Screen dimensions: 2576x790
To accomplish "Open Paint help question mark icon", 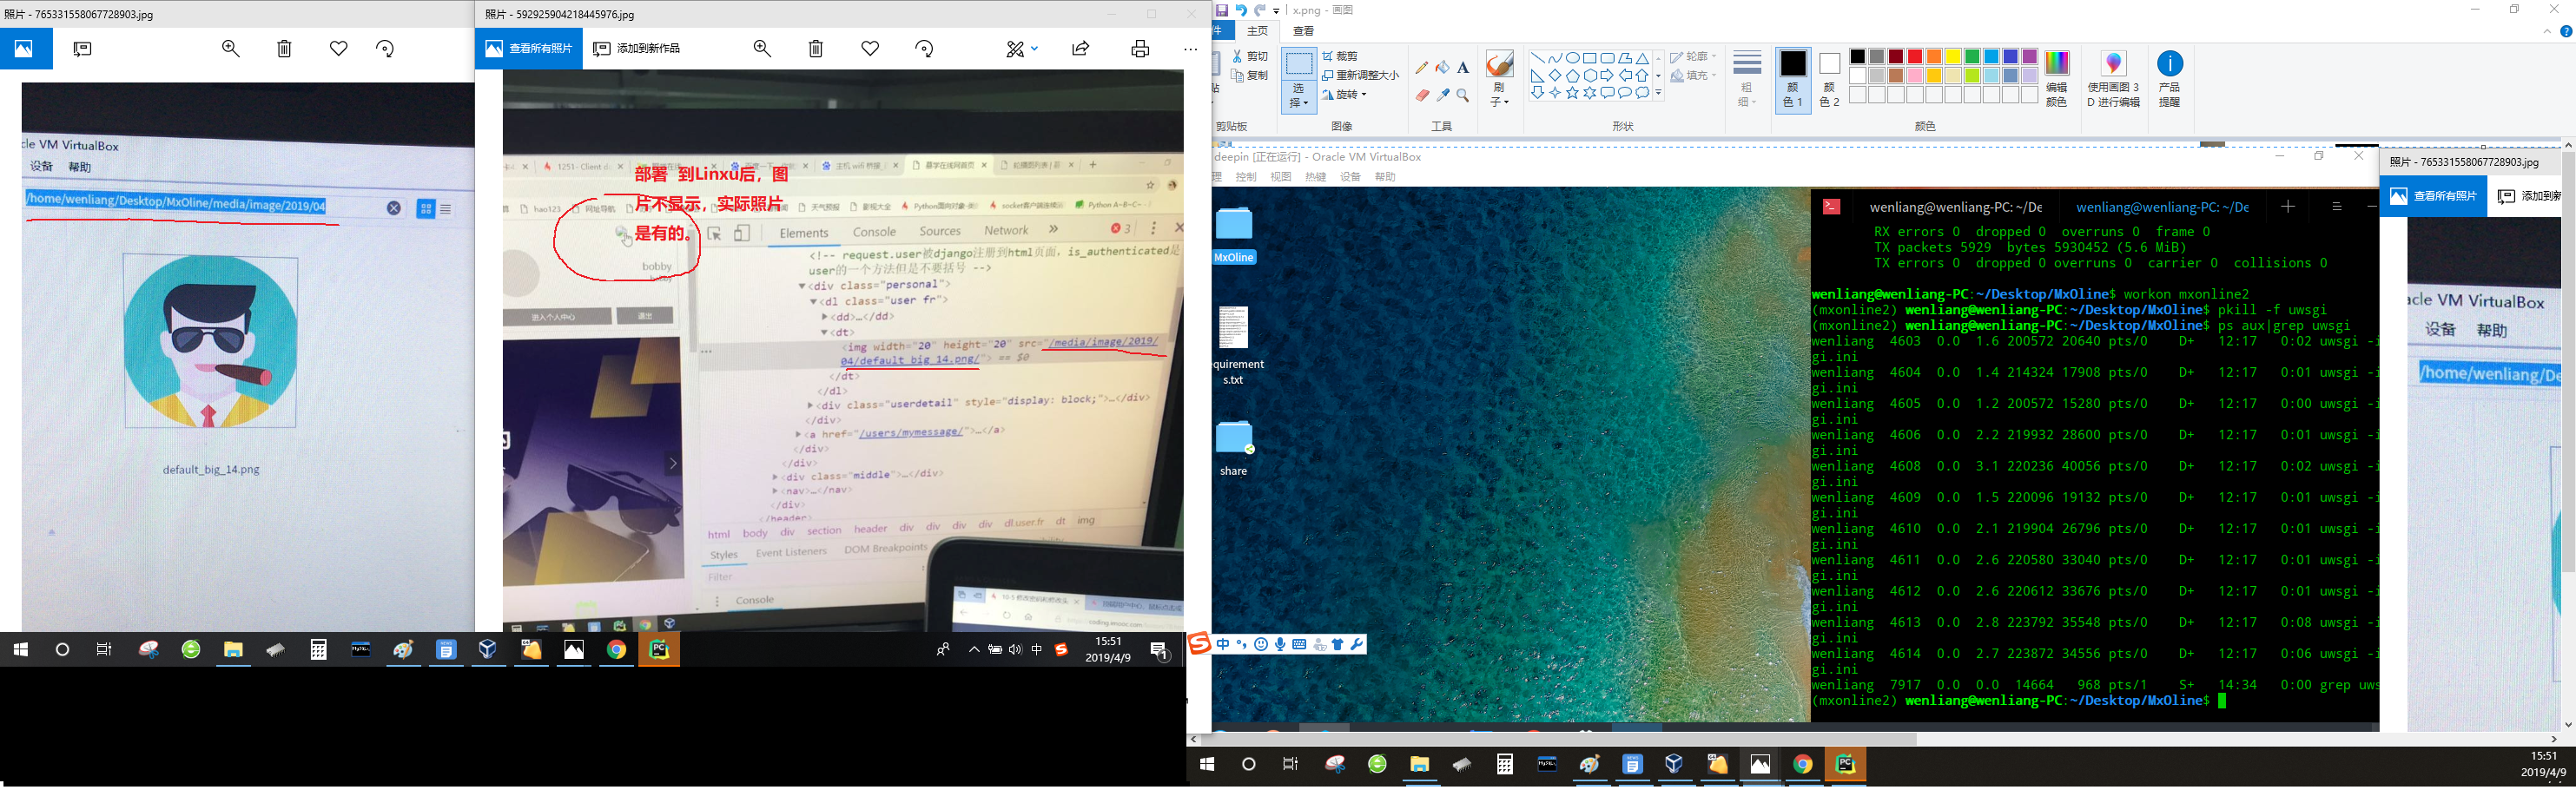I will click(2566, 31).
